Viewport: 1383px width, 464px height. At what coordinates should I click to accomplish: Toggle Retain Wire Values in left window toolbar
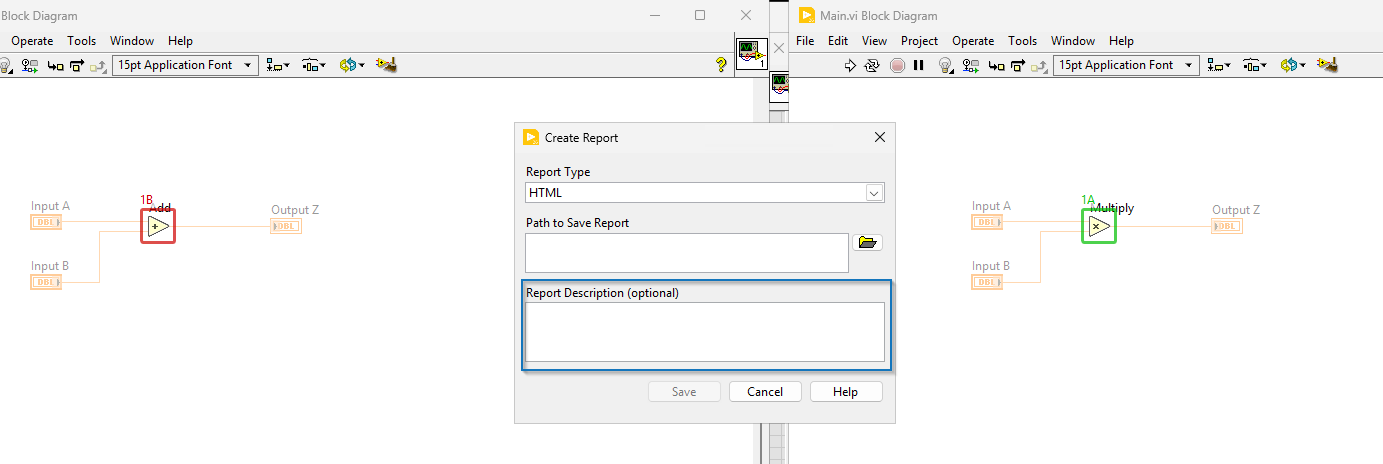point(30,66)
